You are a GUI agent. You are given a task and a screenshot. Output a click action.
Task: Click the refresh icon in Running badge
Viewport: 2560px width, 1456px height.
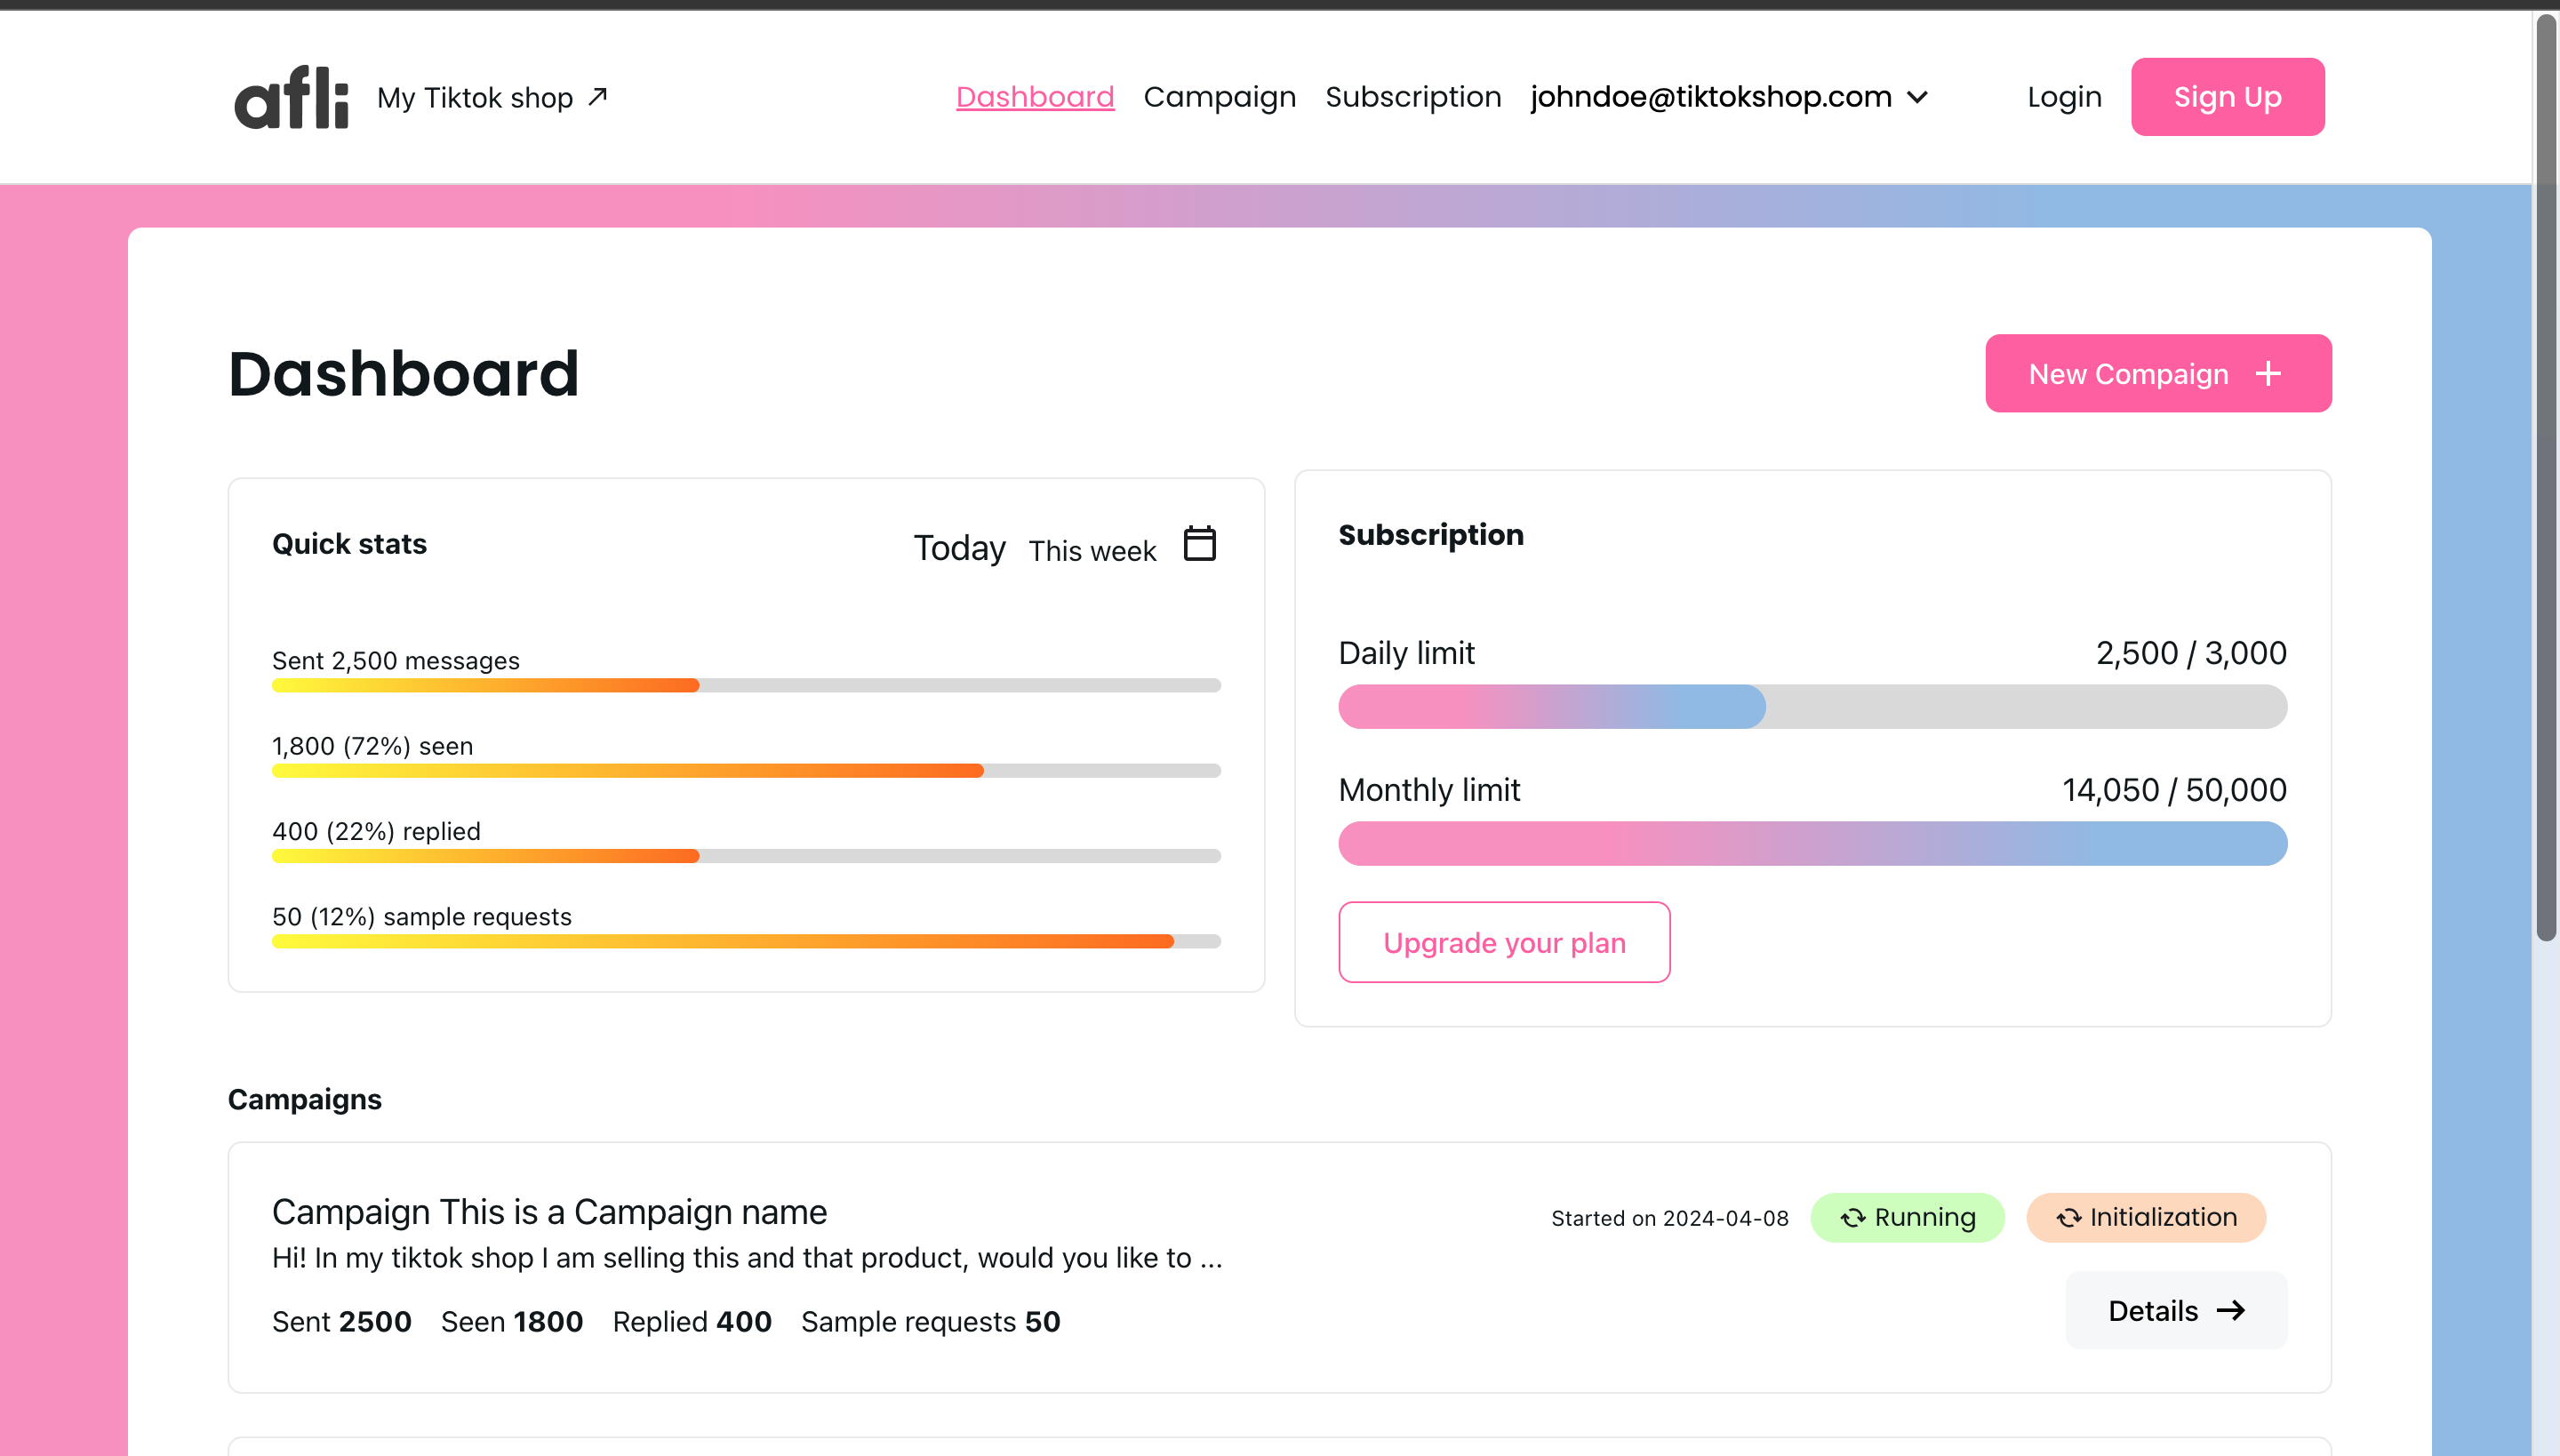coord(1853,1217)
